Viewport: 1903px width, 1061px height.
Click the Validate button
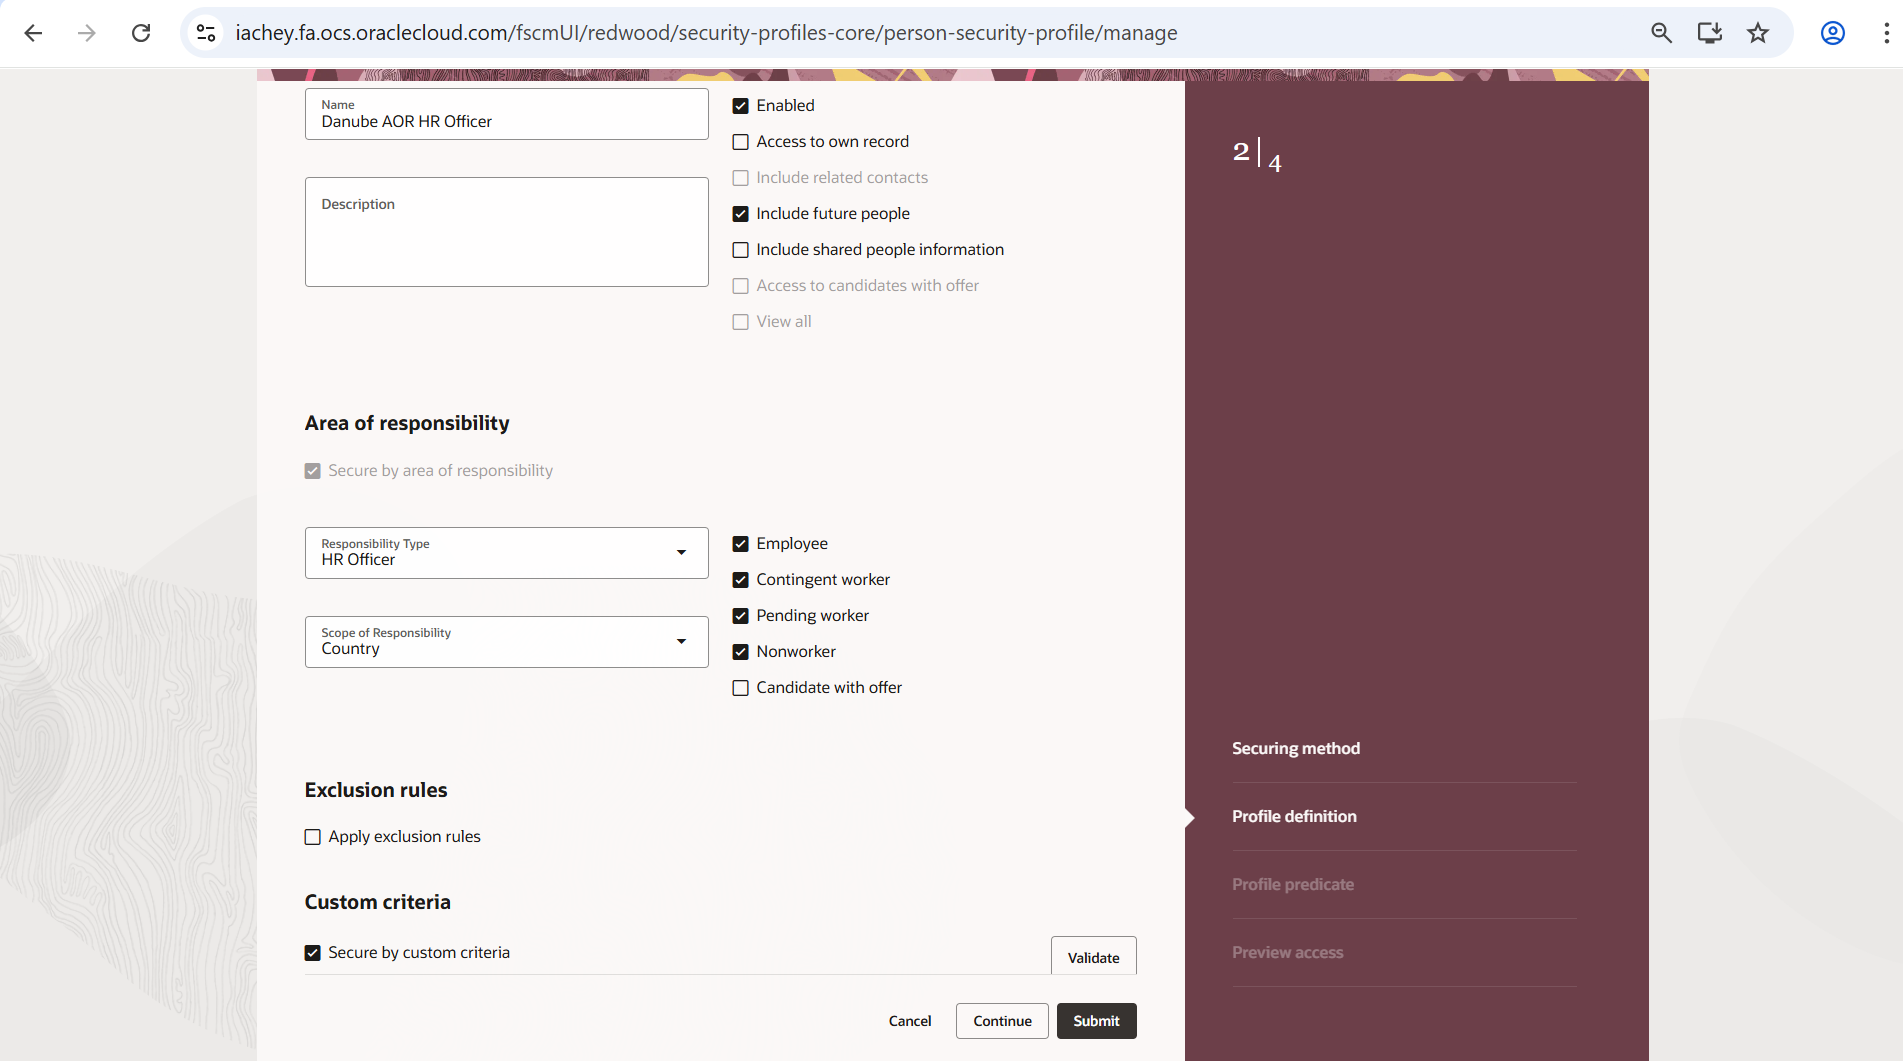click(x=1093, y=957)
